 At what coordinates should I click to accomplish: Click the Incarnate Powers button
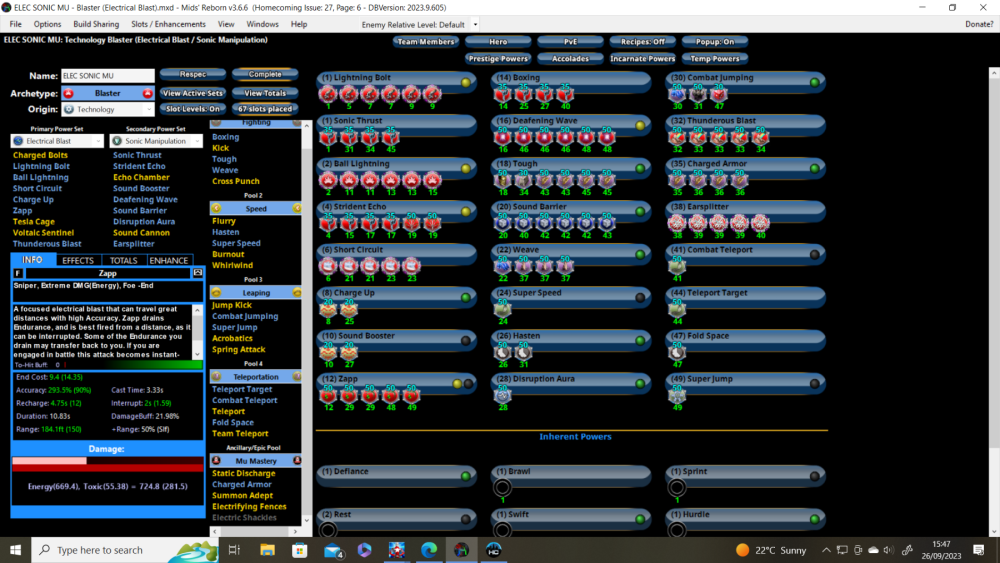(x=642, y=59)
